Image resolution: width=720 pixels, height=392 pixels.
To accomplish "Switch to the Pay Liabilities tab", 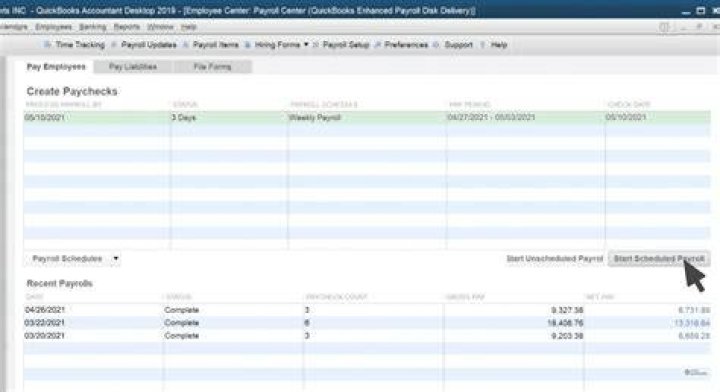I will point(133,67).
